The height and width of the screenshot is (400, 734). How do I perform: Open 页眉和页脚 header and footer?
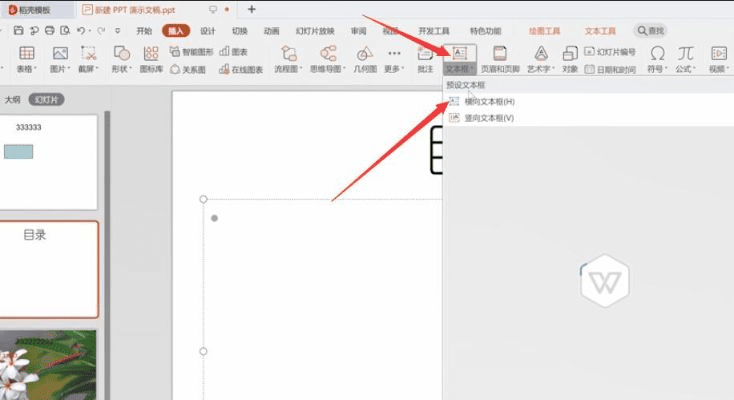[500, 59]
